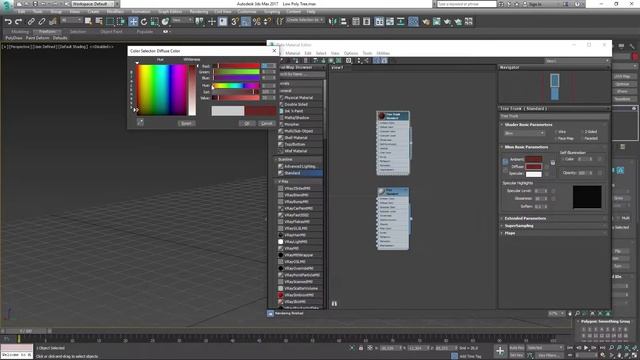Click the Play Animation button

point(586,348)
